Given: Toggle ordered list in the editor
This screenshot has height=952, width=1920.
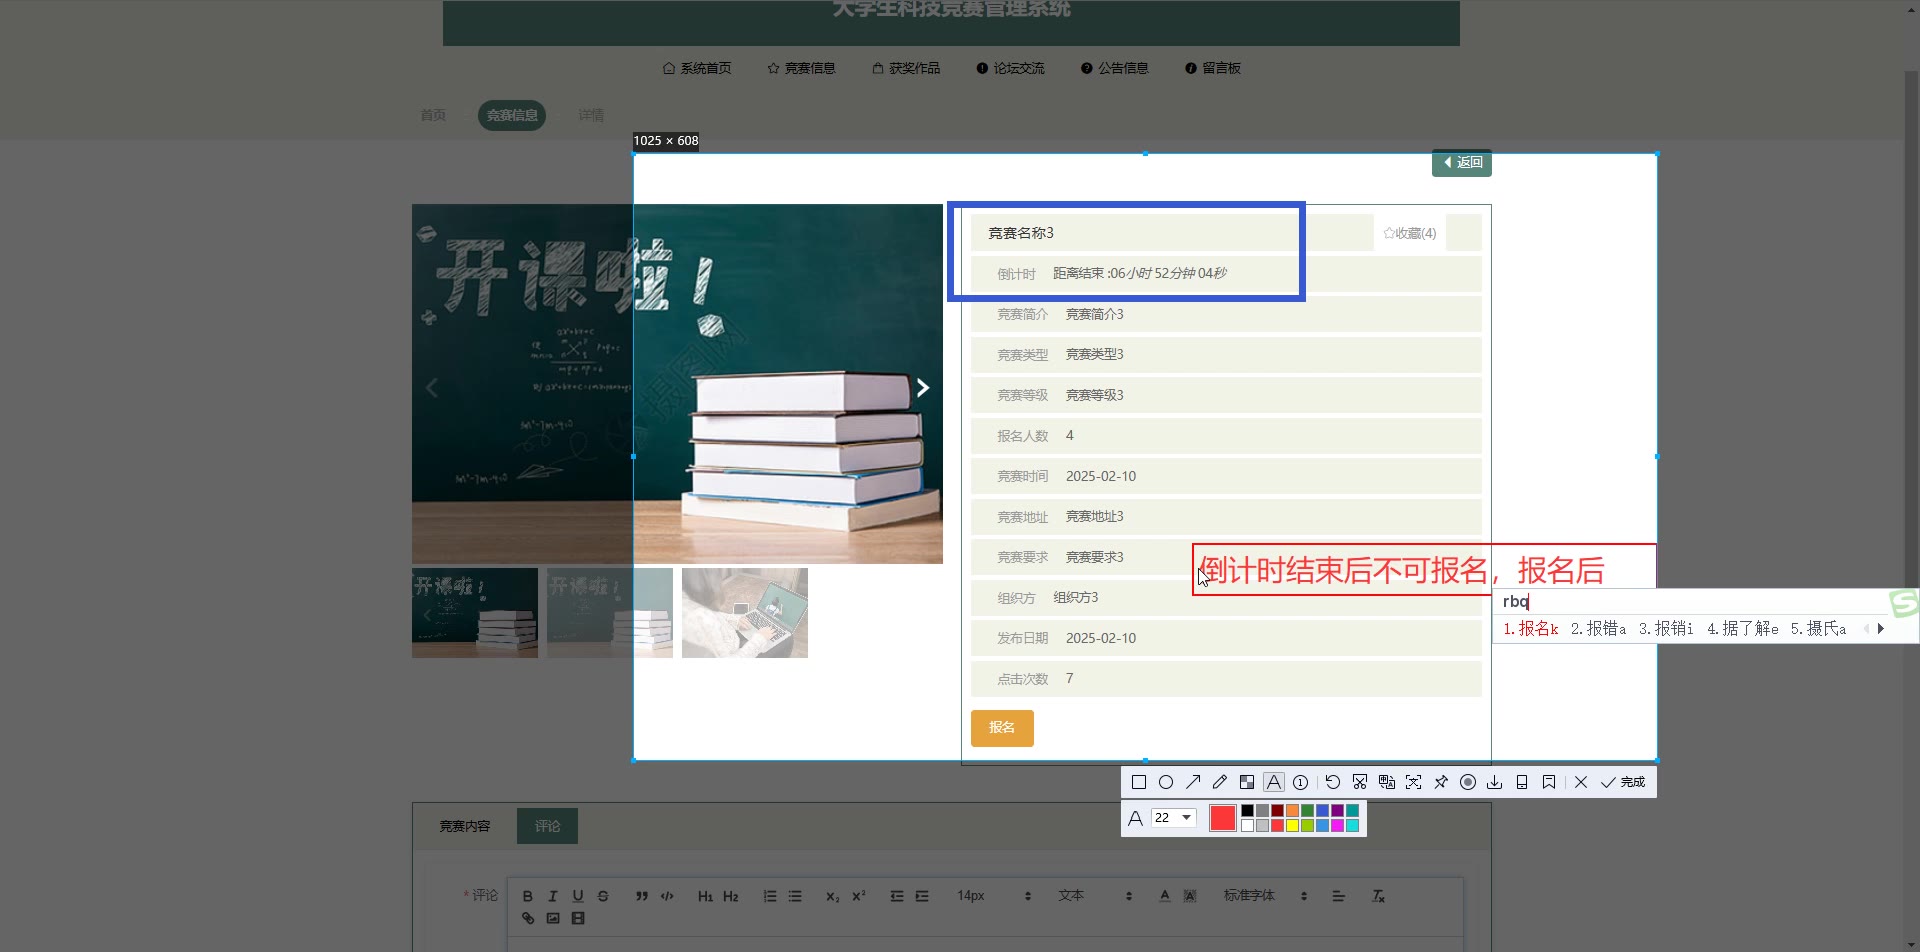Looking at the screenshot, I should coord(770,896).
